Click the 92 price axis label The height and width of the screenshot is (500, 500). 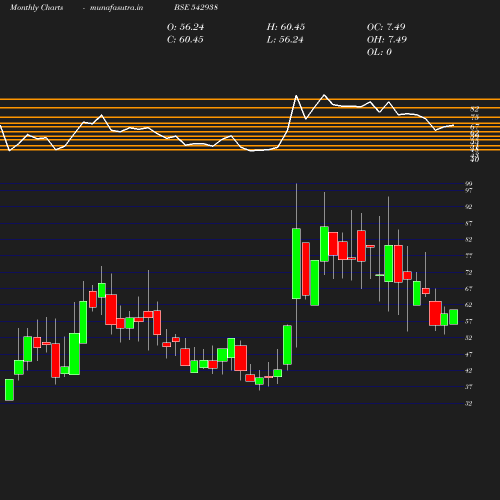click(x=469, y=207)
